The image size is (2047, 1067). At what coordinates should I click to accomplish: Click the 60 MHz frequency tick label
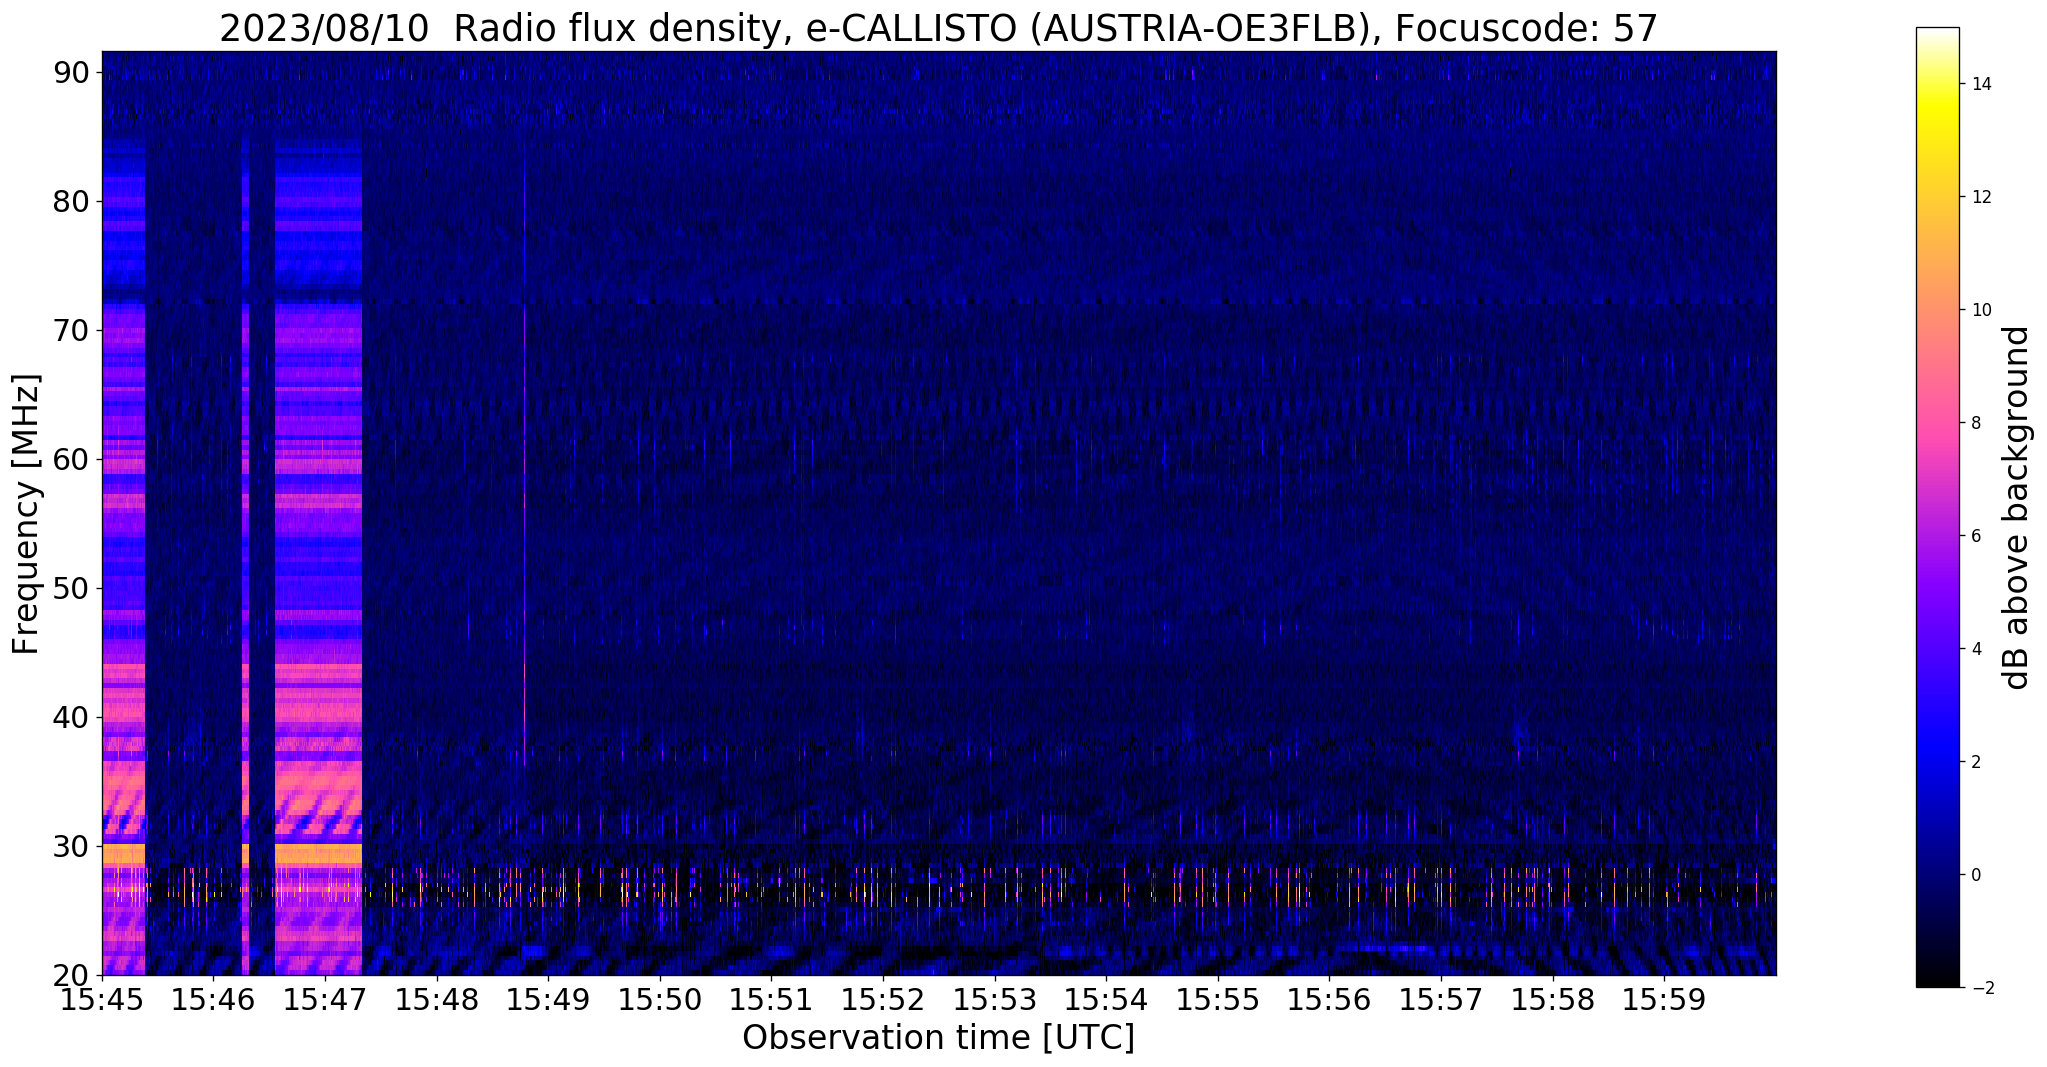[x=70, y=459]
